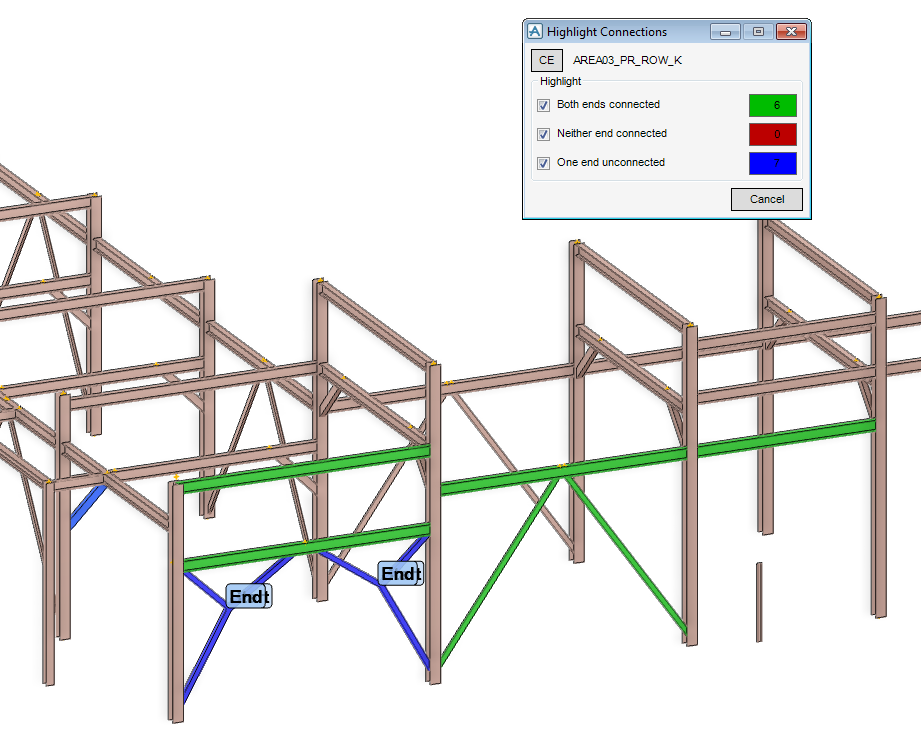Click the Highlight Connections app icon
Image resolution: width=921 pixels, height=737 pixels.
[535, 31]
